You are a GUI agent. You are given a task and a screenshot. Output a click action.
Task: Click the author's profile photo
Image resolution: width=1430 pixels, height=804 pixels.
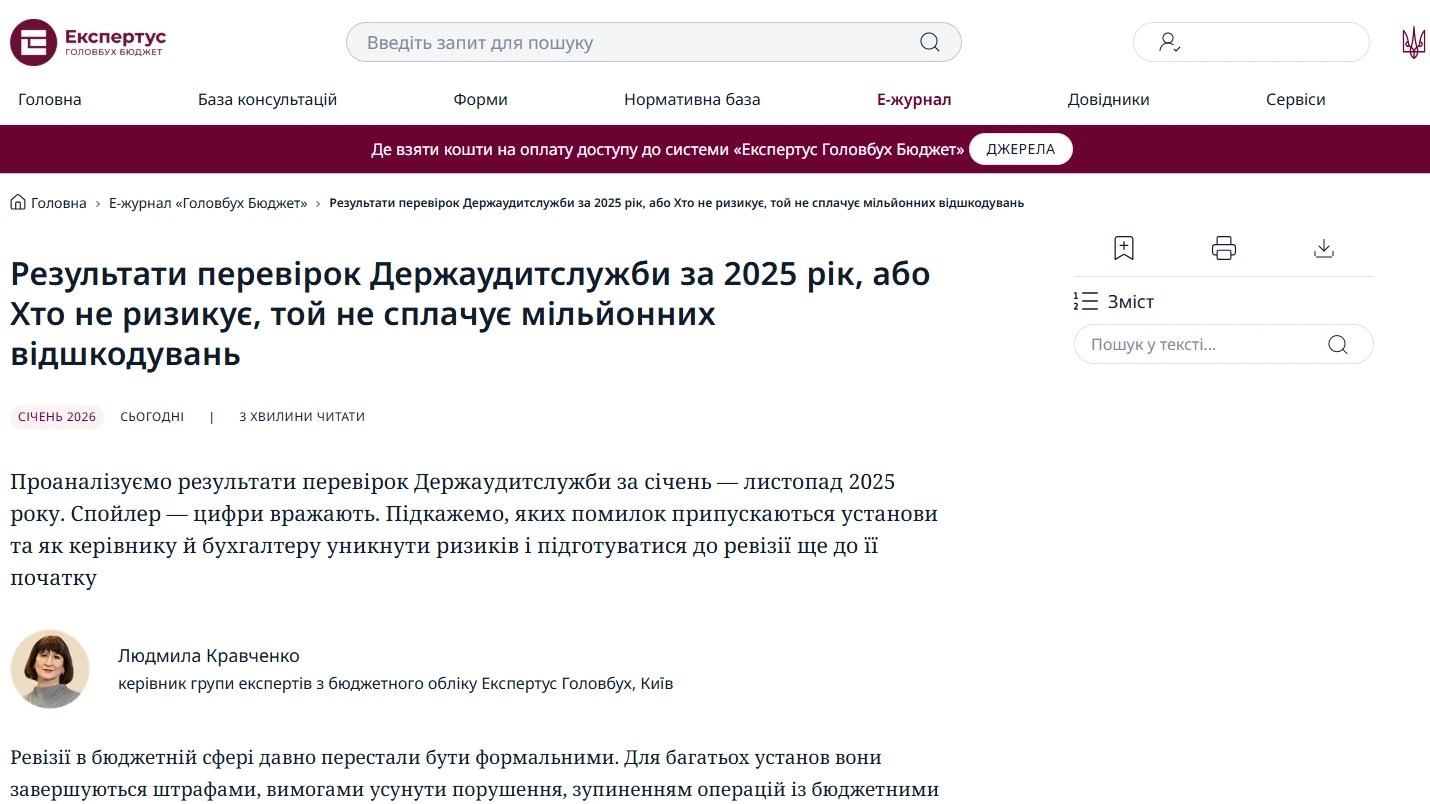[50, 668]
